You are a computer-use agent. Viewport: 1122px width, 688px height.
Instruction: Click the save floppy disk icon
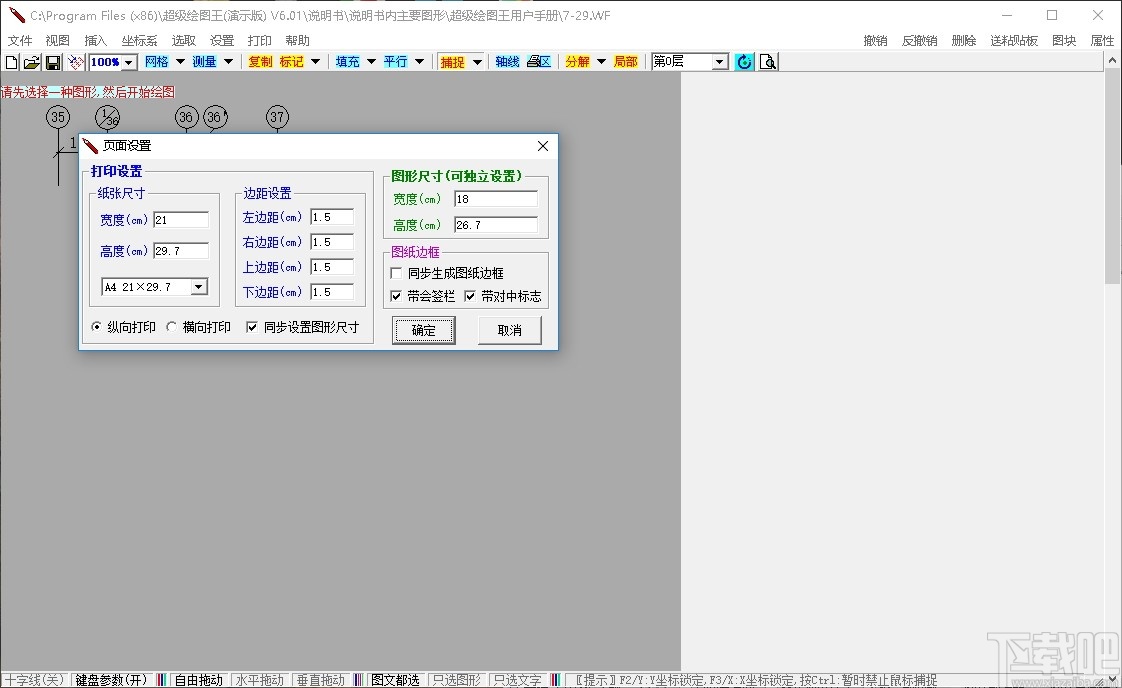pos(52,62)
